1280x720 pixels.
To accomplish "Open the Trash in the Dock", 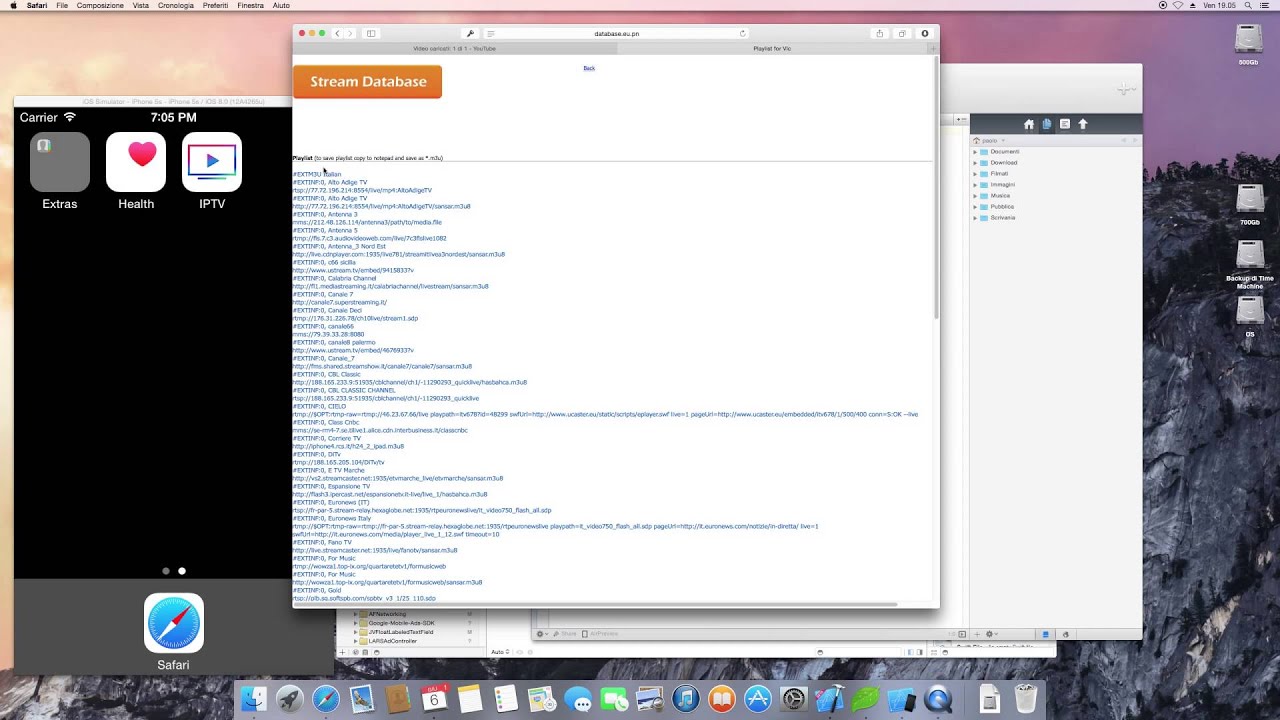I will point(1025,699).
